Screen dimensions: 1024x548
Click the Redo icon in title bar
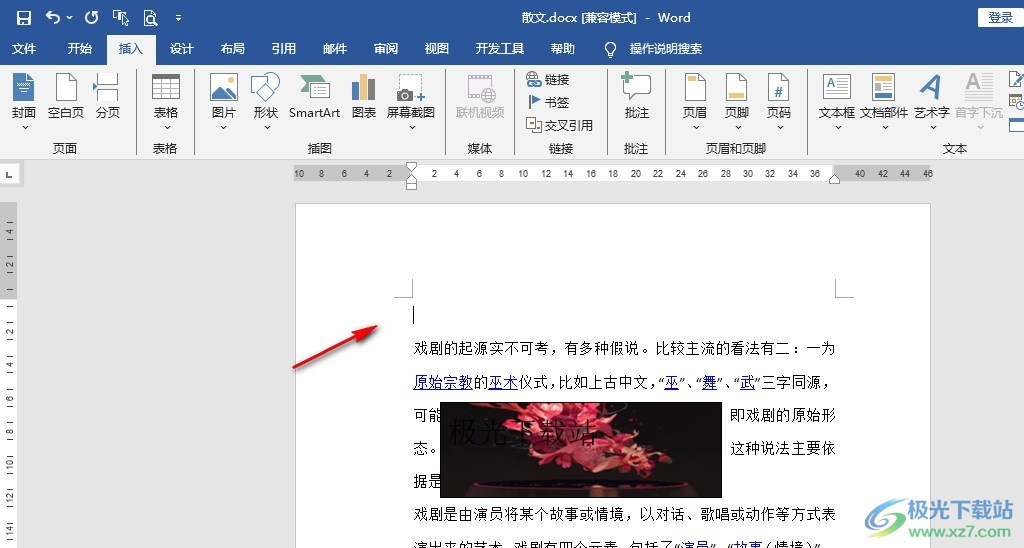point(91,18)
